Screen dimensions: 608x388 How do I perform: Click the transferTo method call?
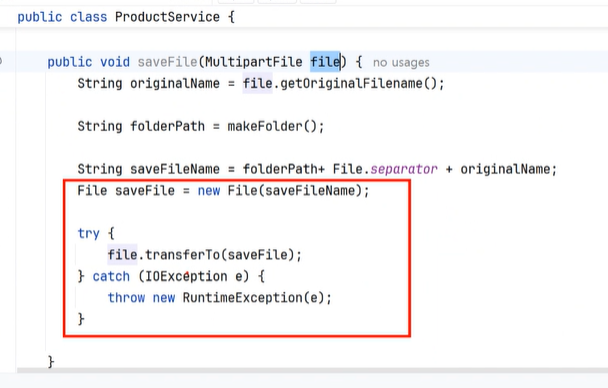click(x=182, y=255)
